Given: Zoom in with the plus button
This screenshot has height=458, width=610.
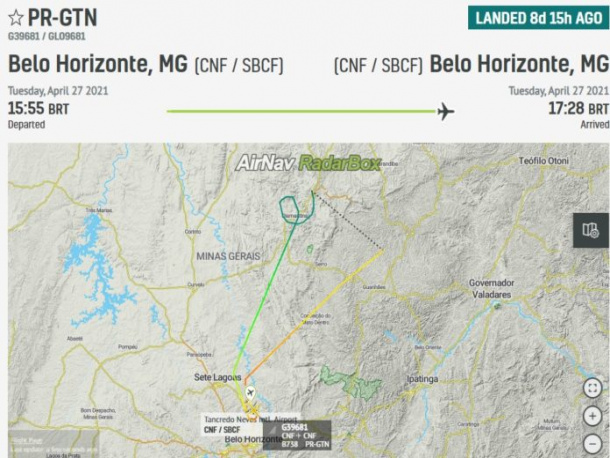Looking at the screenshot, I should [592, 416].
